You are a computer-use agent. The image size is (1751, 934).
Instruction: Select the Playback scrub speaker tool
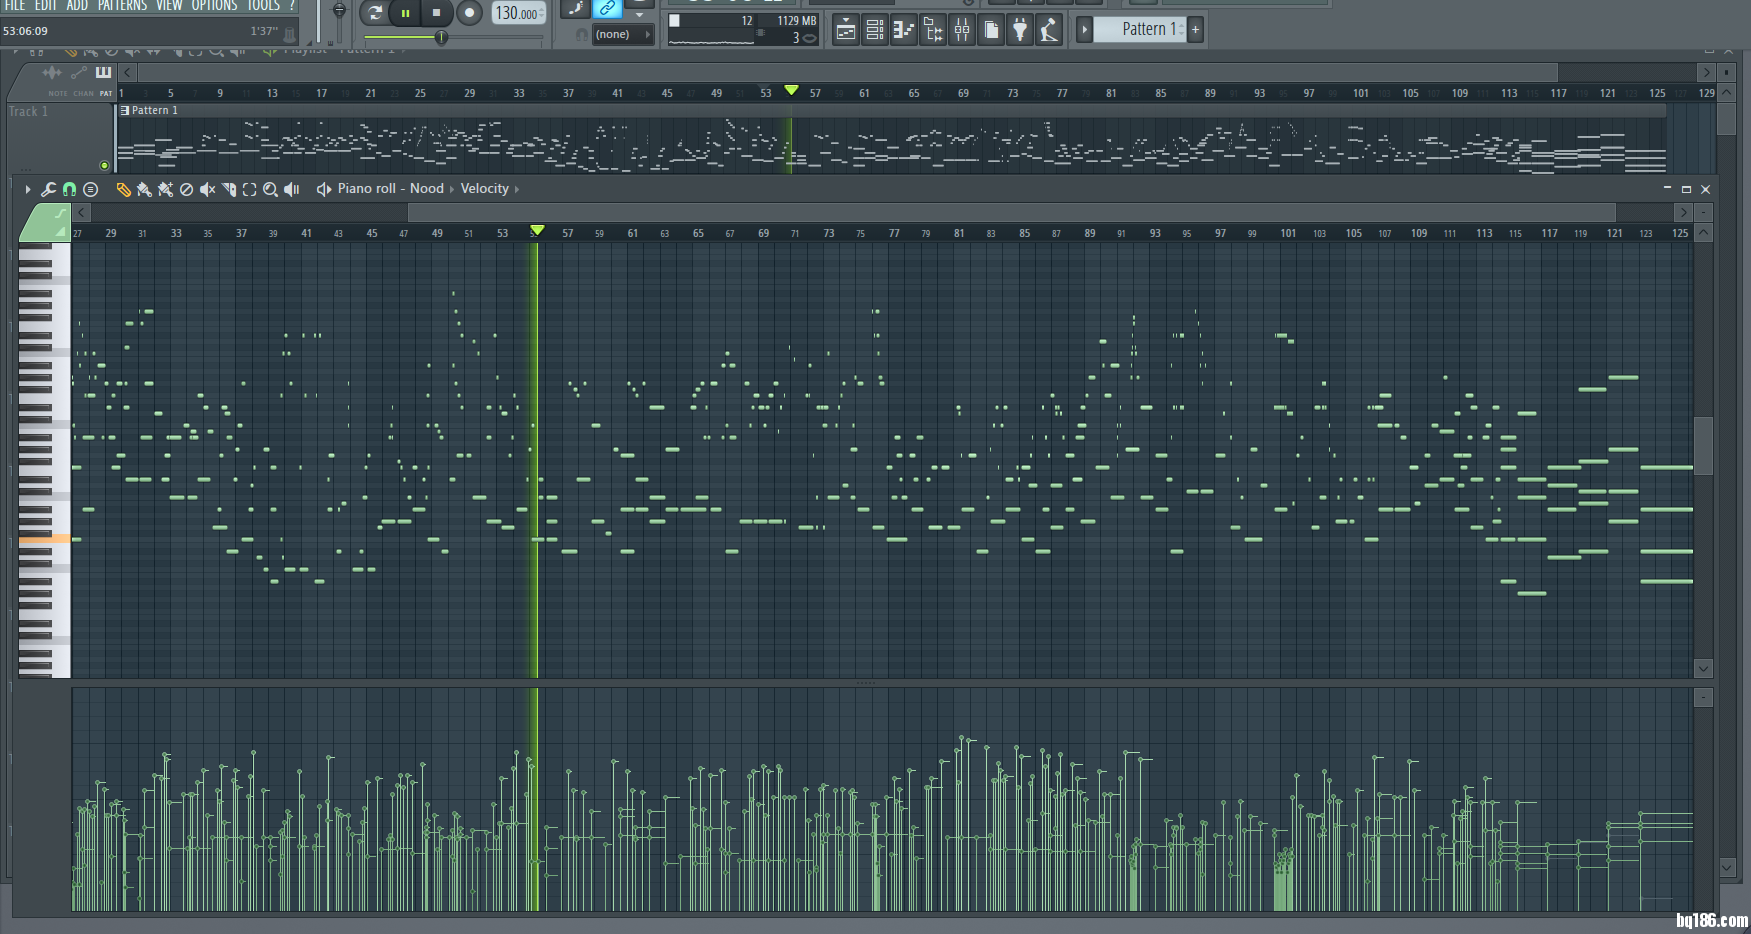click(292, 189)
